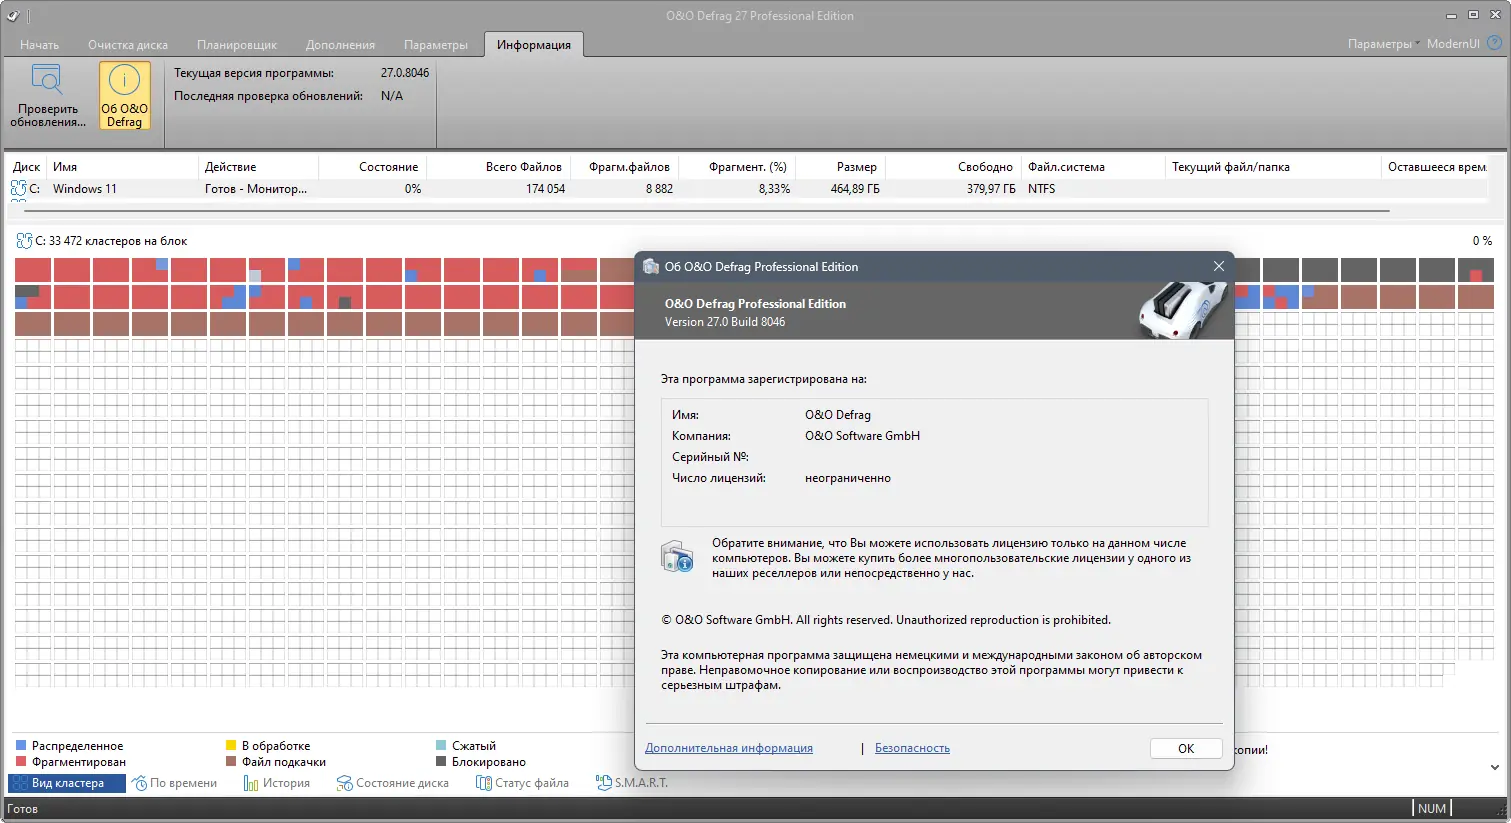Open the Параметры ribbon tab

(x=436, y=45)
